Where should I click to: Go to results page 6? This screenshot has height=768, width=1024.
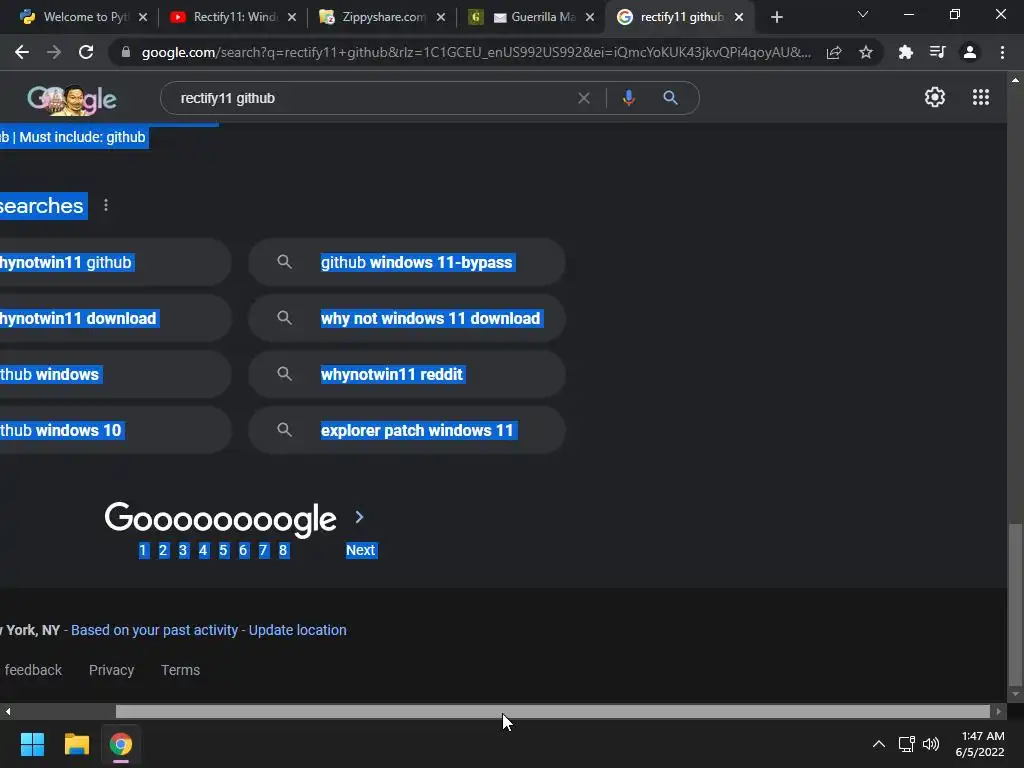coord(244,551)
